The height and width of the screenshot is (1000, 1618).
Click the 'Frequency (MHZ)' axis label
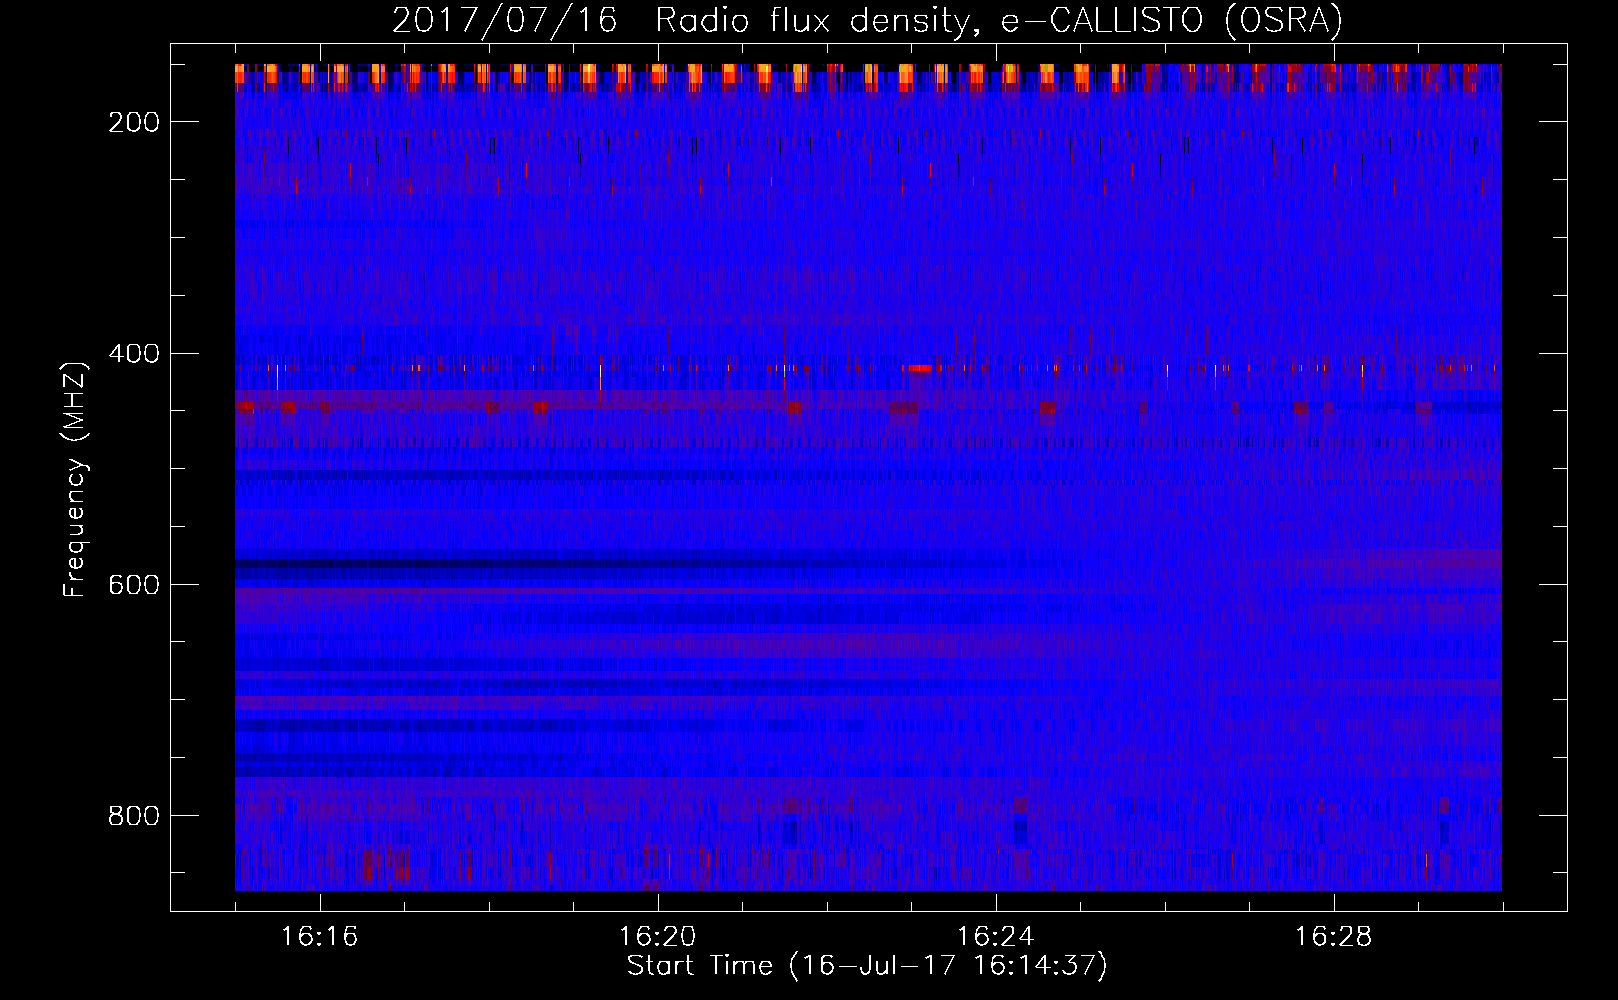coord(75,480)
